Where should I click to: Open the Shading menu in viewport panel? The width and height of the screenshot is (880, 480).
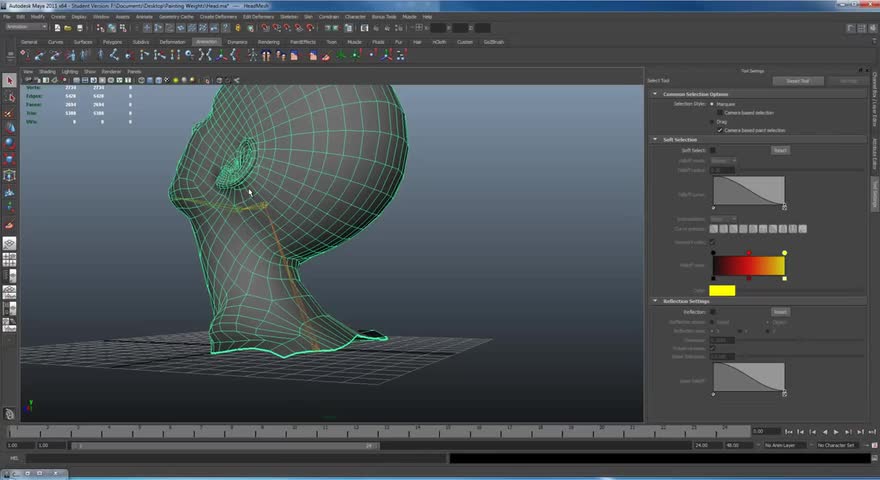48,72
